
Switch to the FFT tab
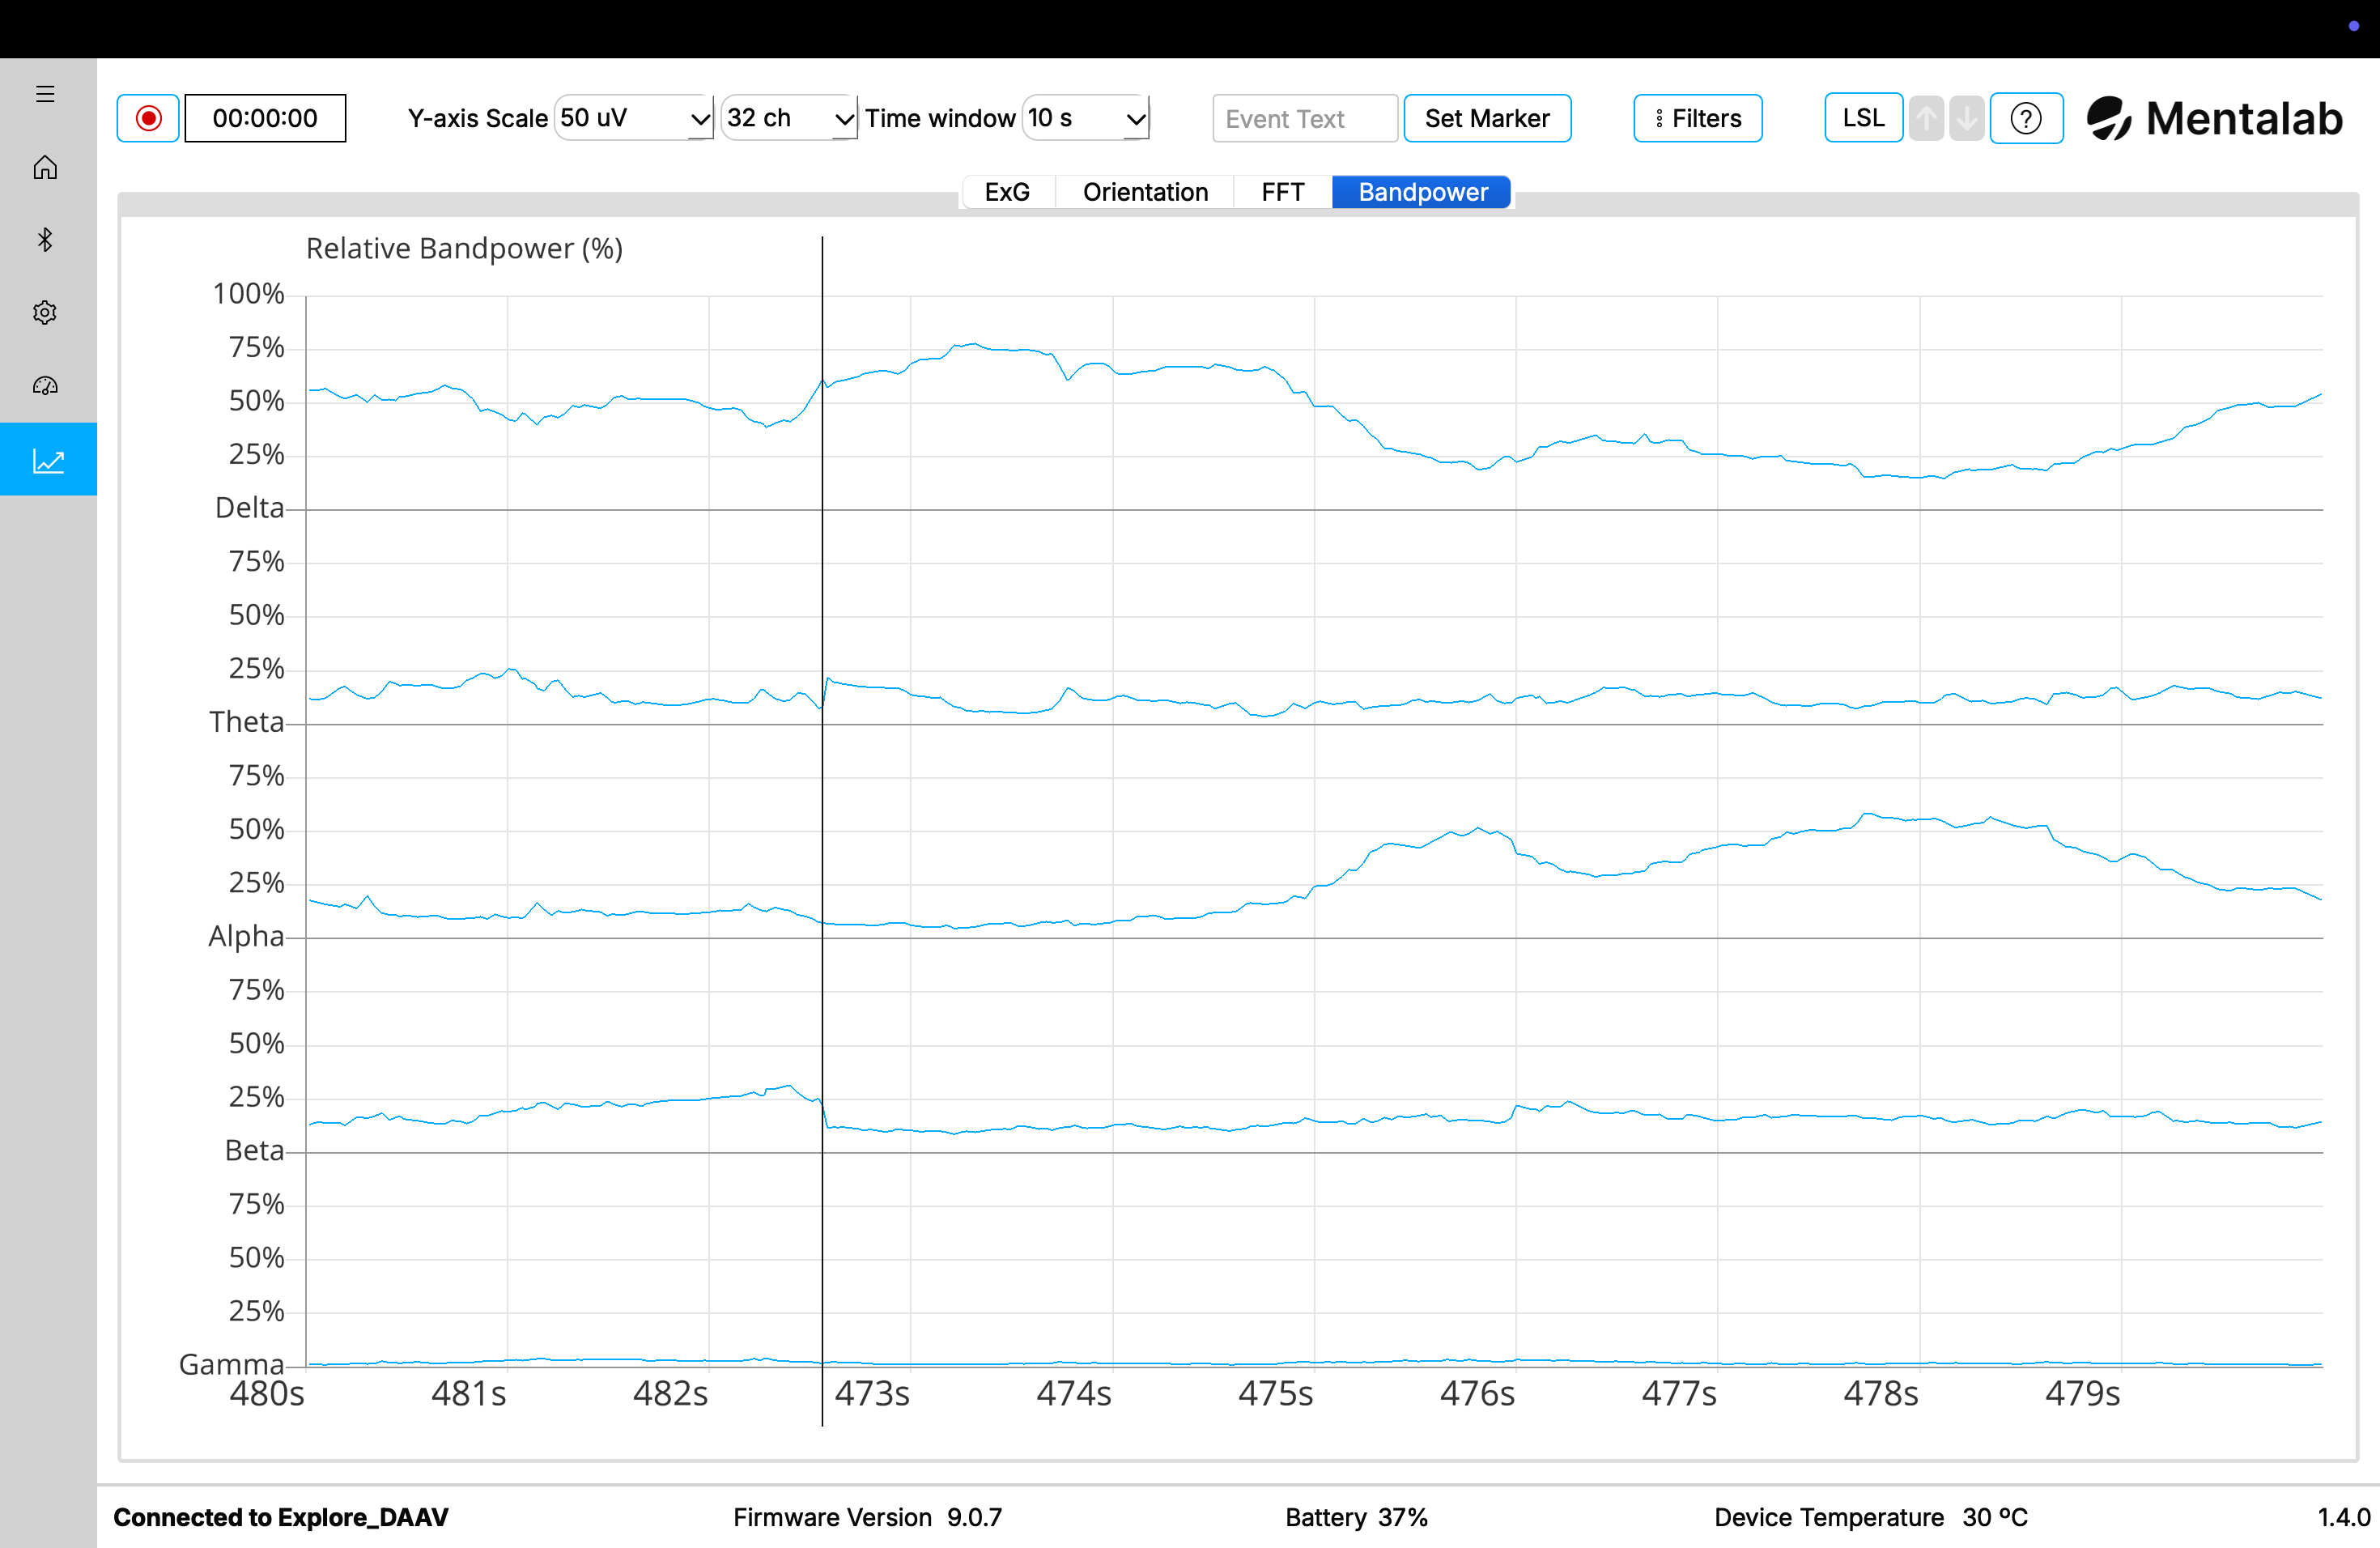[x=1283, y=192]
